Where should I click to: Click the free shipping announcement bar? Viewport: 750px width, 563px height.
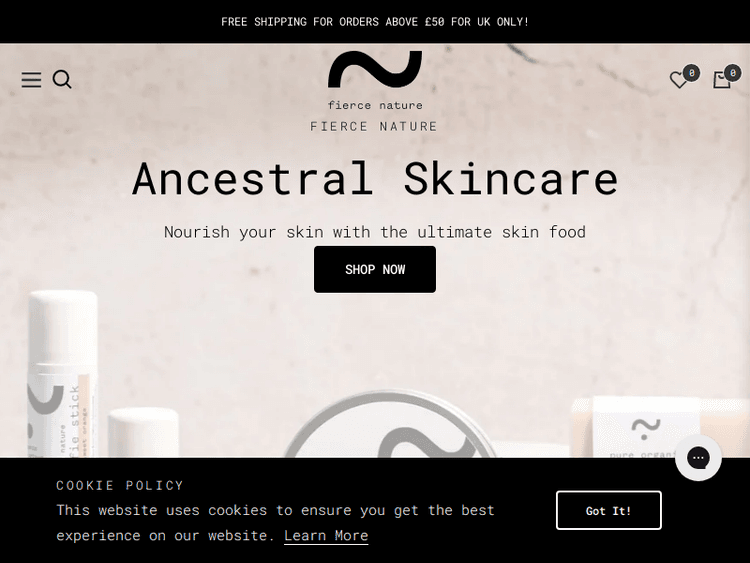pyautogui.click(x=375, y=22)
